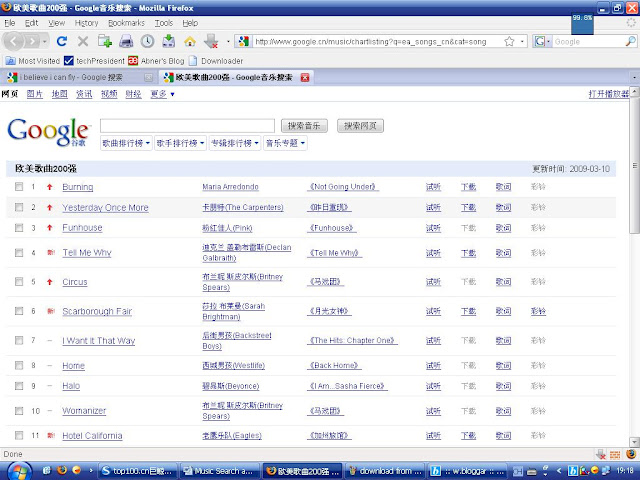Open the back/forward history dropdown arrow
This screenshot has width=640, height=480.
(x=44, y=41)
